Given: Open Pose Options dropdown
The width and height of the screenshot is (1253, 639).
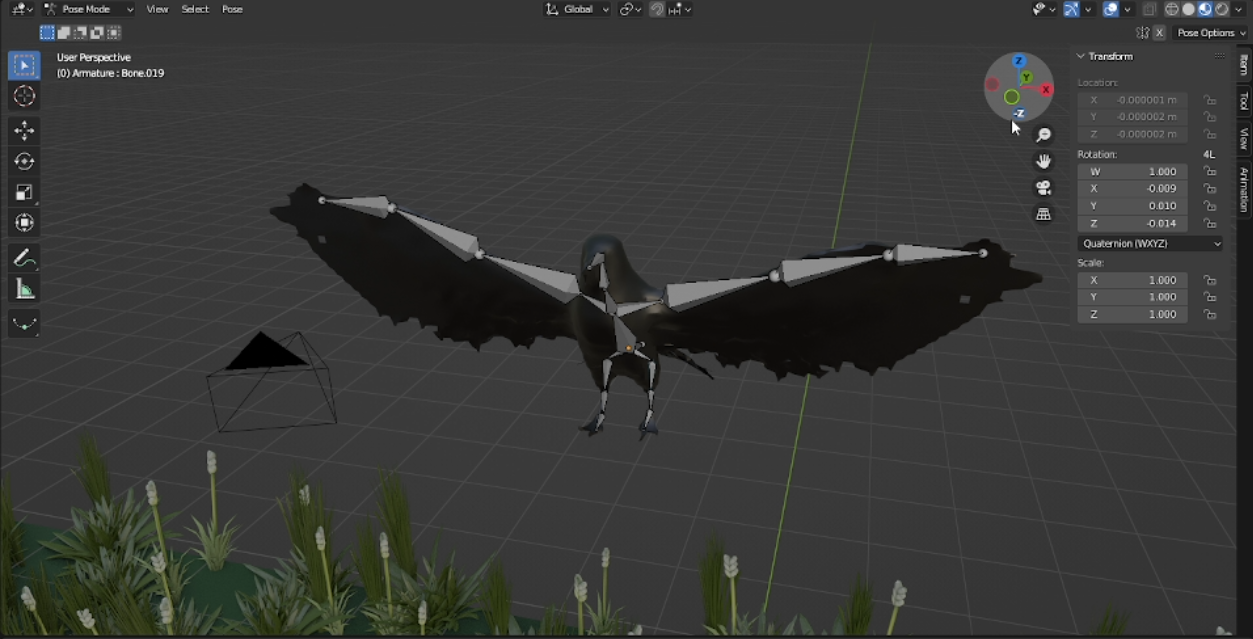Looking at the screenshot, I should click(x=1211, y=33).
